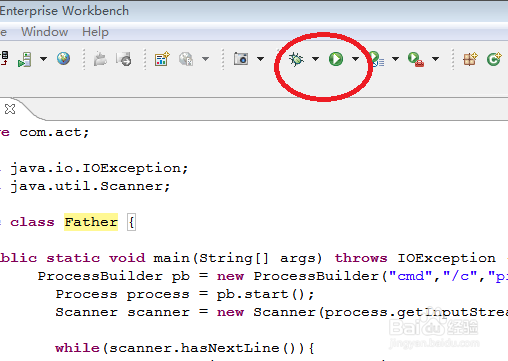
Task: Click the string literal "cmd"
Action: click(410, 276)
